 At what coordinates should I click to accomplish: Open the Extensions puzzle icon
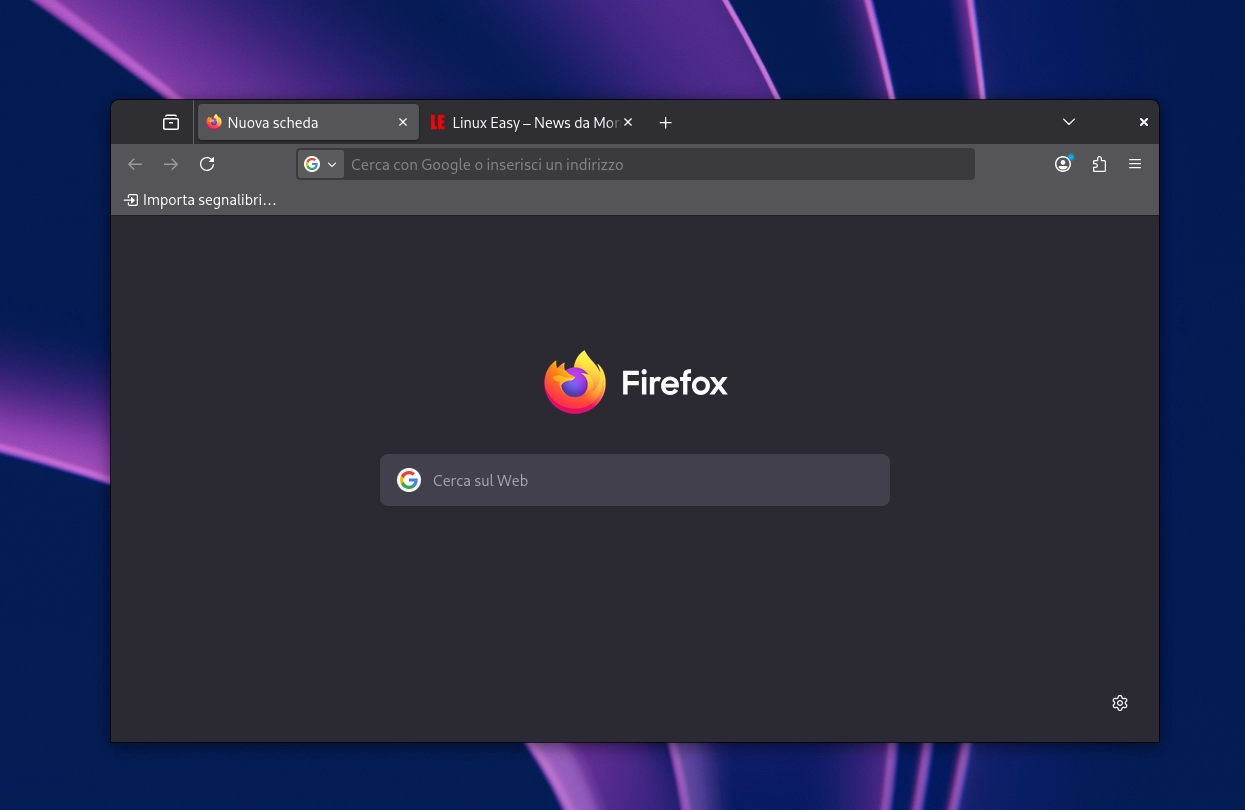tap(1099, 164)
